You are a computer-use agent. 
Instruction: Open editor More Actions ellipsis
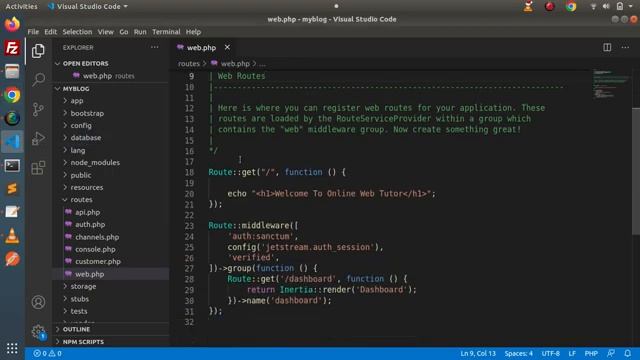625,47
